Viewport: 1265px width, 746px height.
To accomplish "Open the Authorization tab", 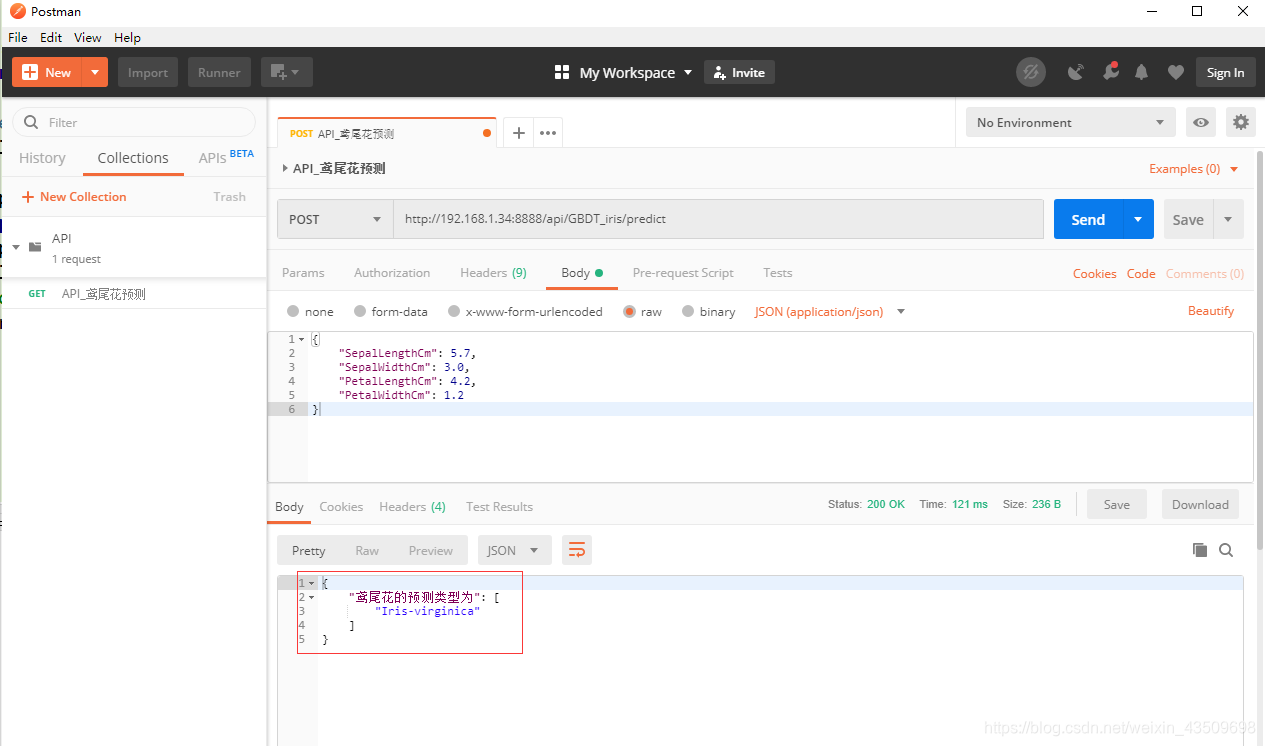I will click(392, 273).
